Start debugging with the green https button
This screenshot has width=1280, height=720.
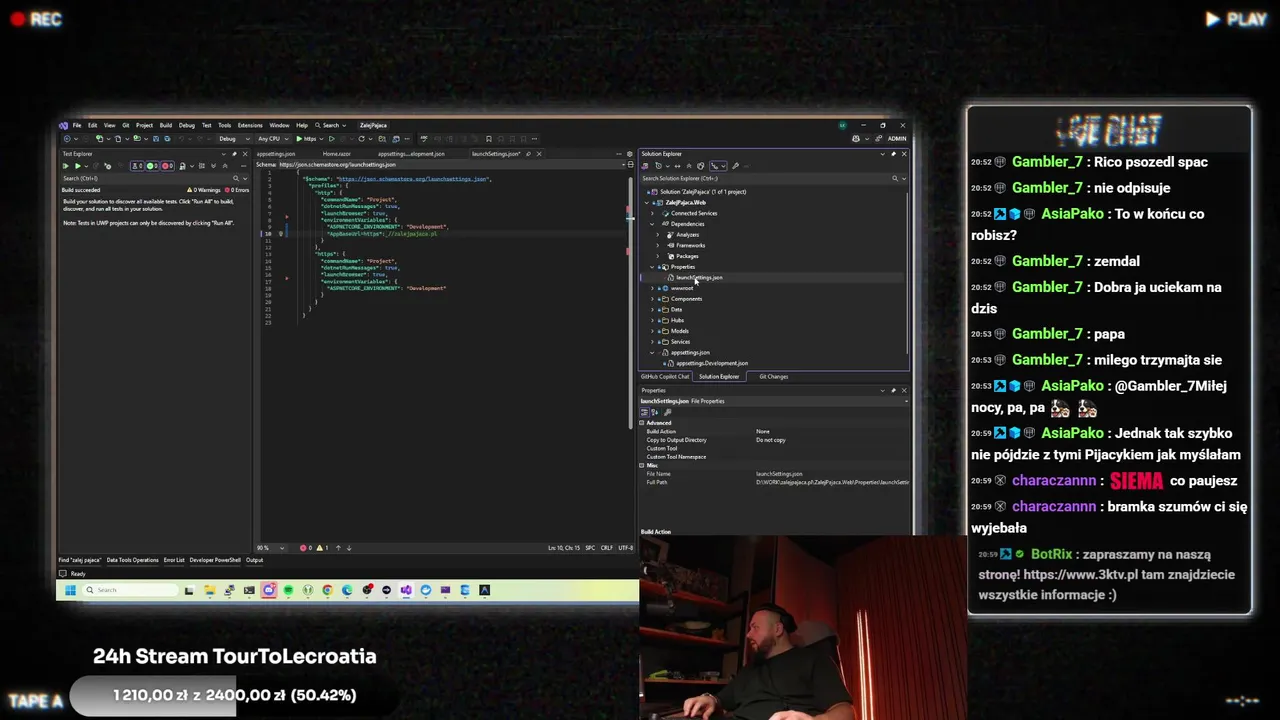(306, 139)
